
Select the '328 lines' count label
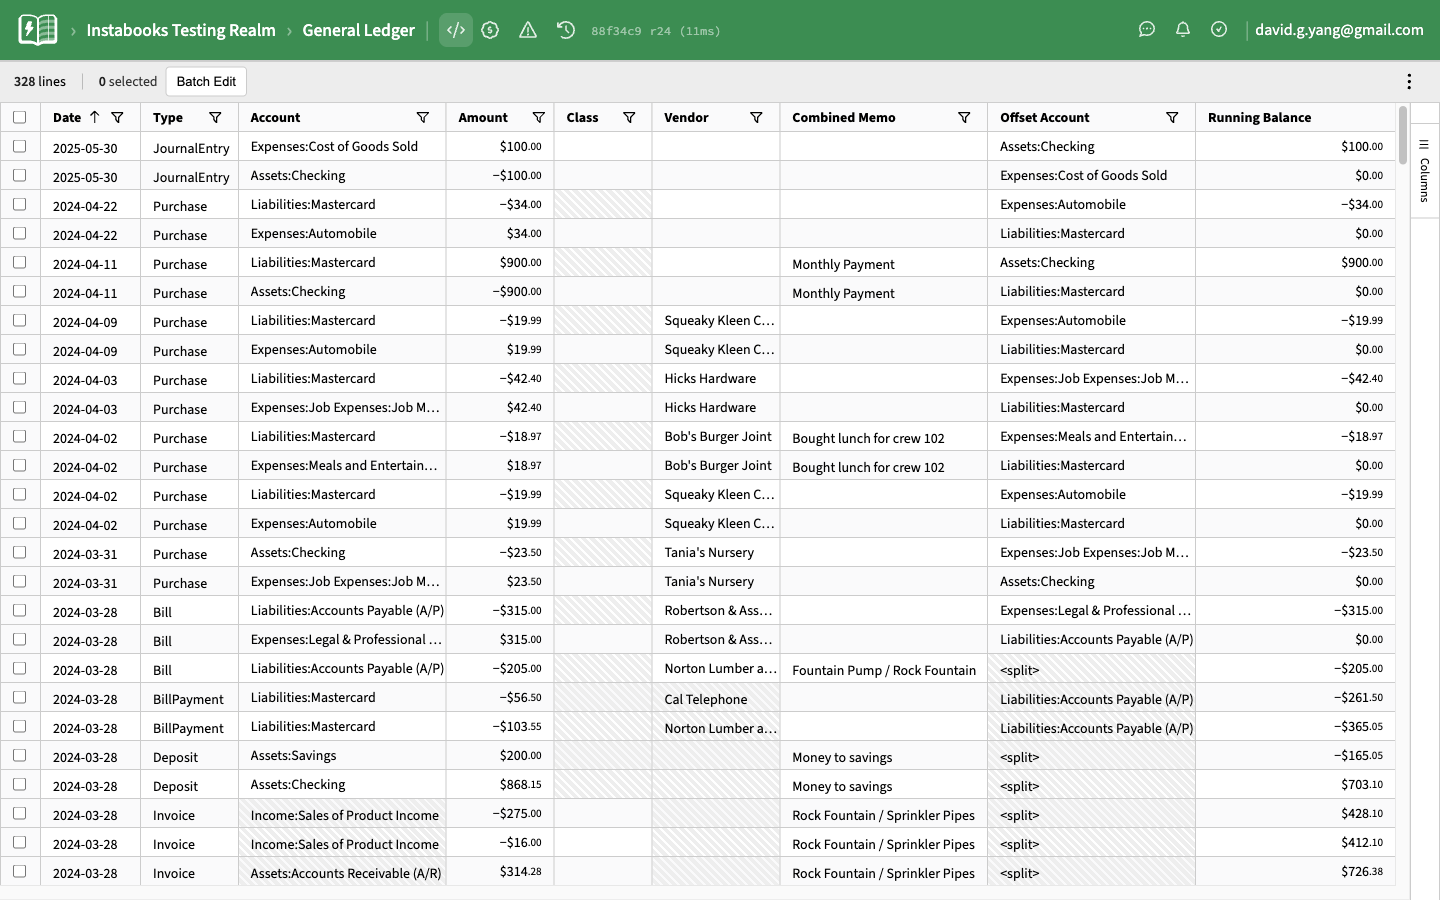pos(40,82)
